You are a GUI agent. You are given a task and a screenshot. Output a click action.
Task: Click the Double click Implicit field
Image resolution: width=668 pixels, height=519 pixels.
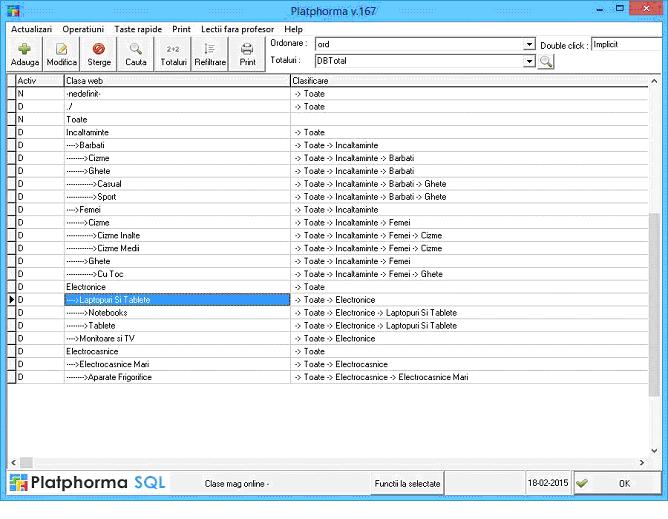(625, 45)
